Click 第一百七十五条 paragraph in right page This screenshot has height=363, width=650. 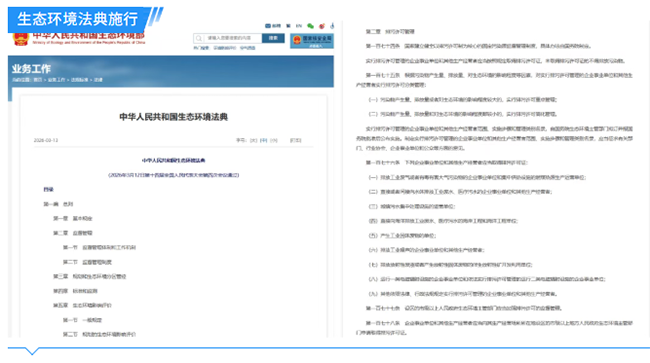[x=495, y=80]
